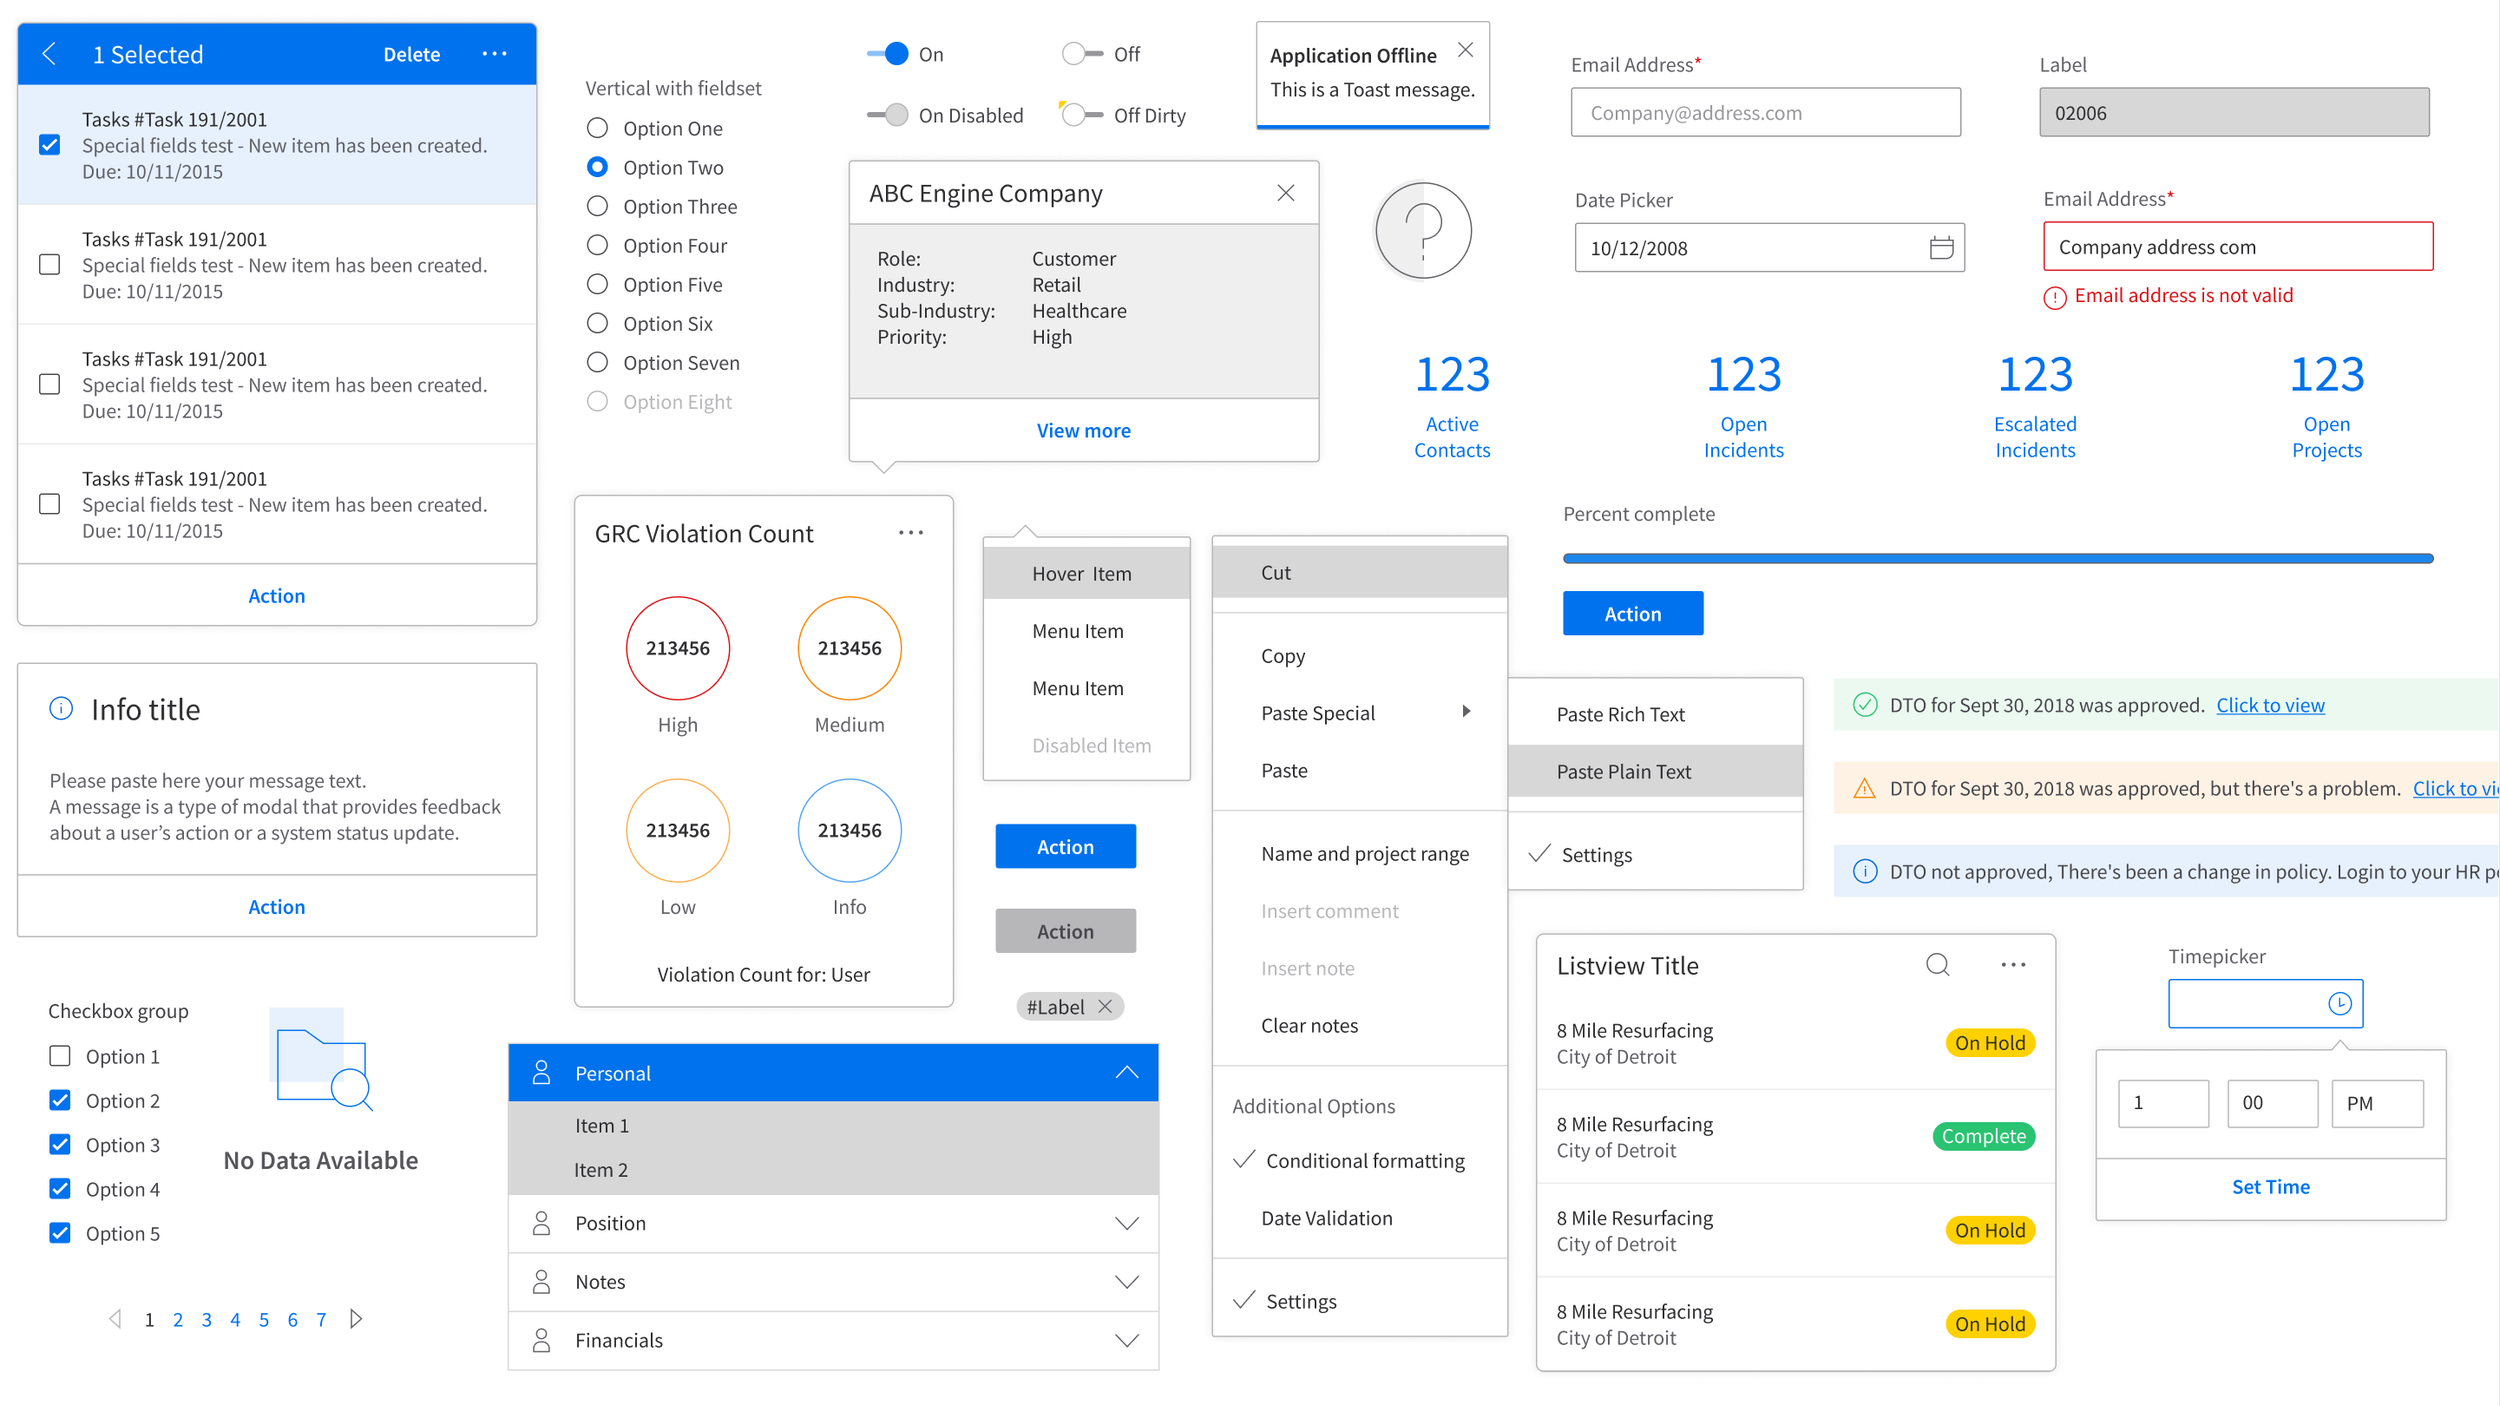2500x1406 pixels.
Task: Click the back arrow in selection header
Action: click(49, 54)
